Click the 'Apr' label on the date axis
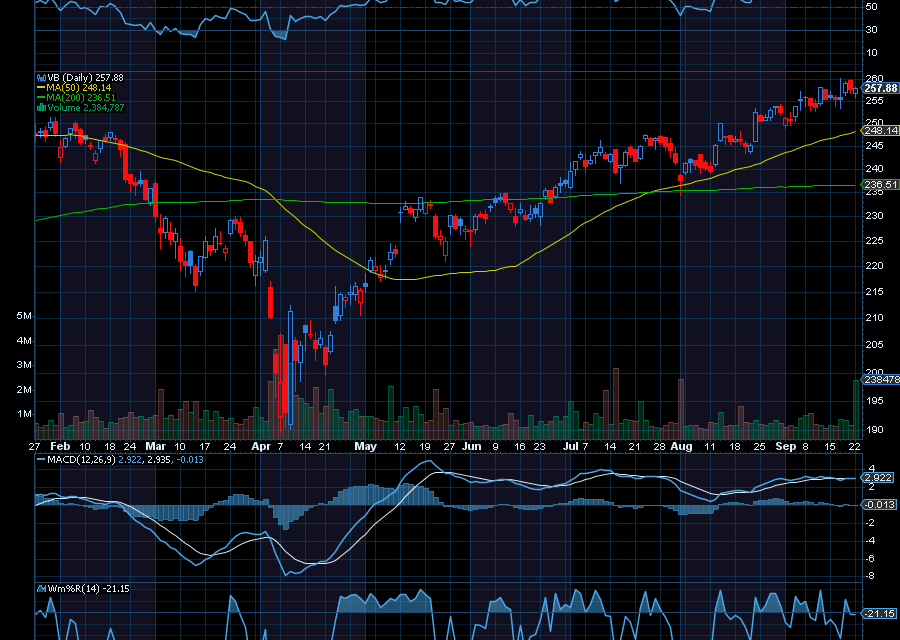Image resolution: width=900 pixels, height=640 pixels. [261, 447]
